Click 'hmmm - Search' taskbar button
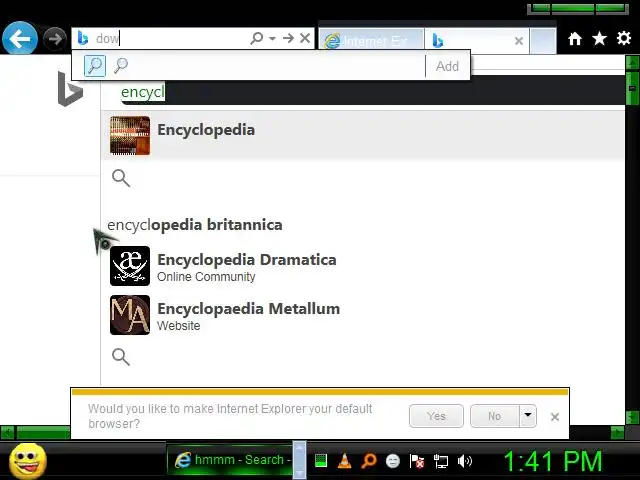The height and width of the screenshot is (480, 640). pyautogui.click(x=230, y=460)
